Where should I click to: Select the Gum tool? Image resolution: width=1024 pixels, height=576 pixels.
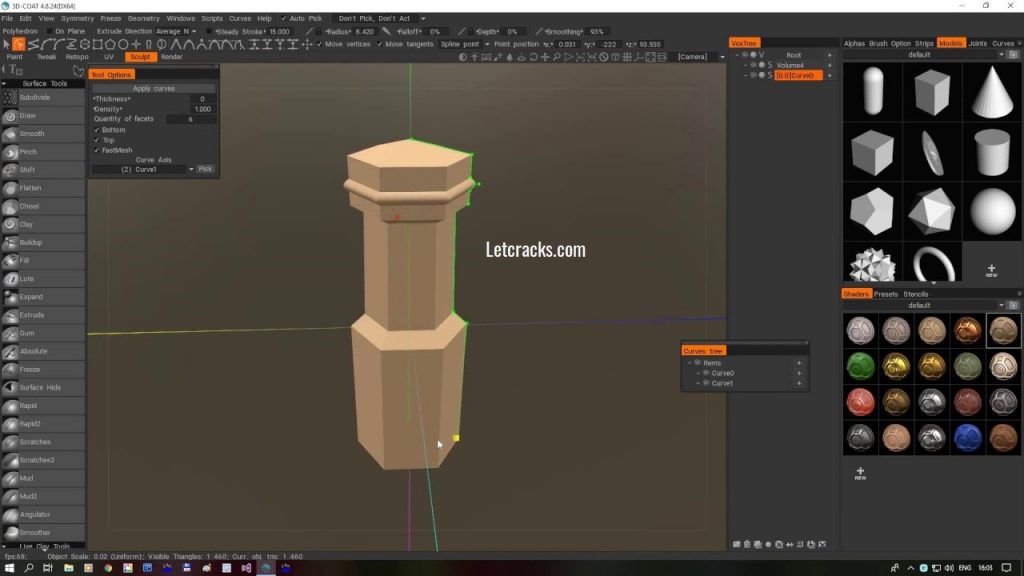43,333
